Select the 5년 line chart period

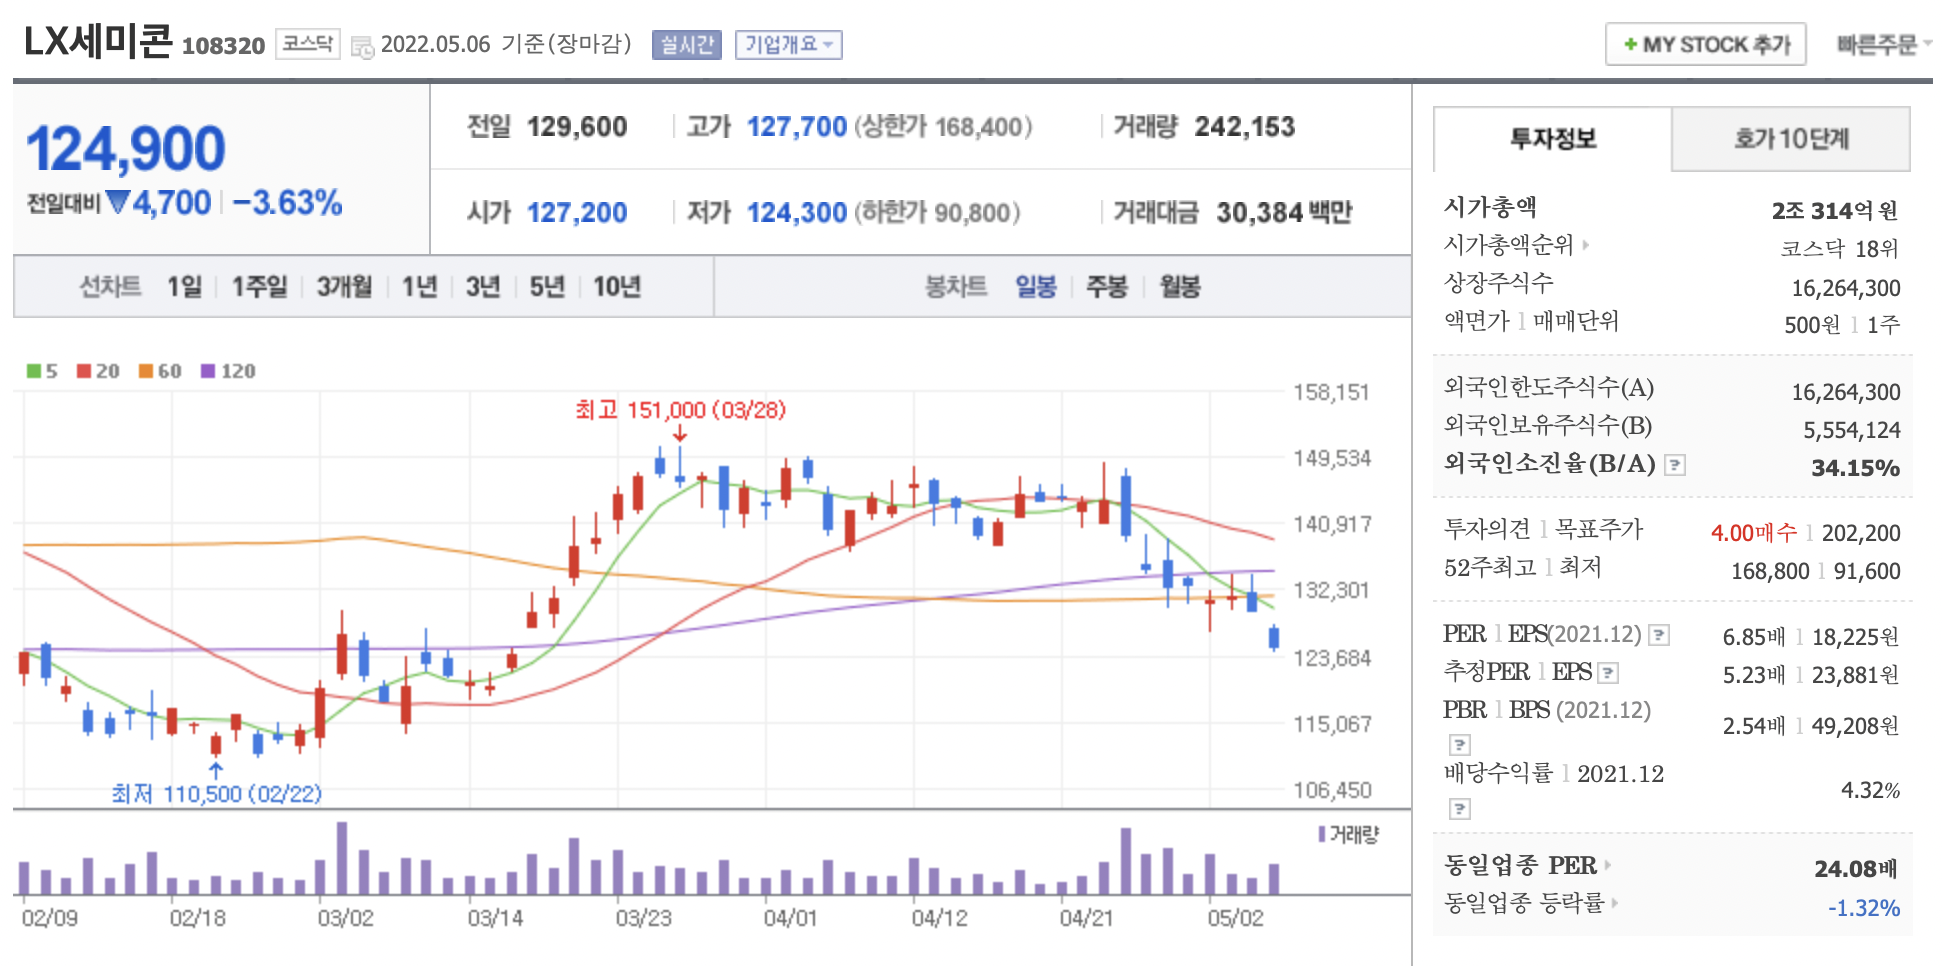pyautogui.click(x=547, y=287)
